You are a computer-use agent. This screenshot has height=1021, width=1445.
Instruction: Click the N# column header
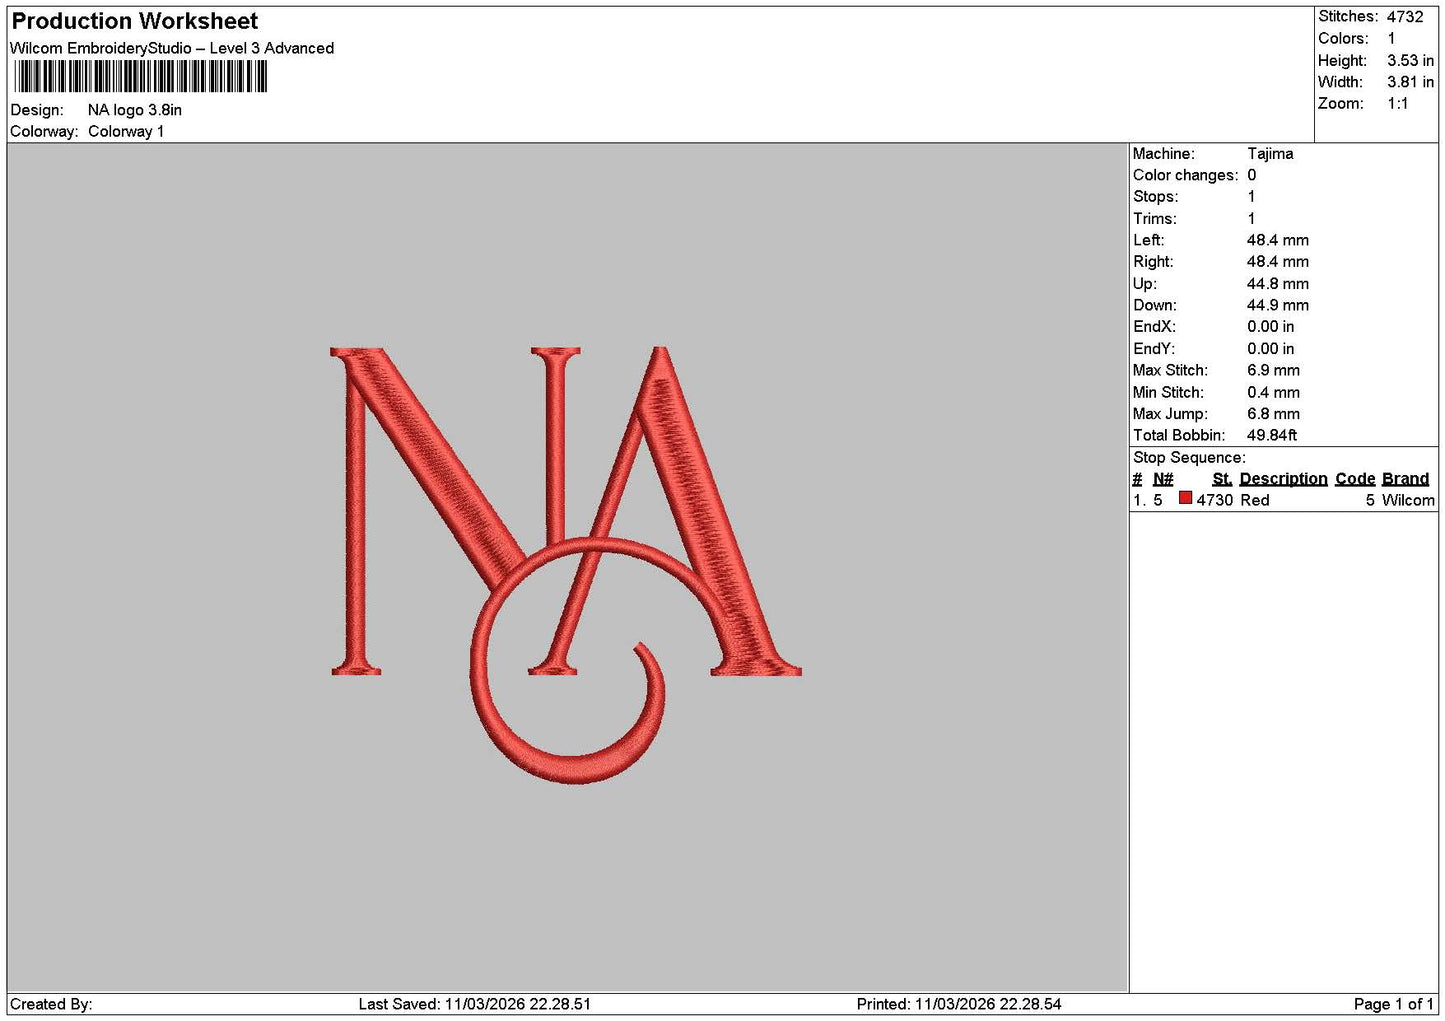[1163, 479]
